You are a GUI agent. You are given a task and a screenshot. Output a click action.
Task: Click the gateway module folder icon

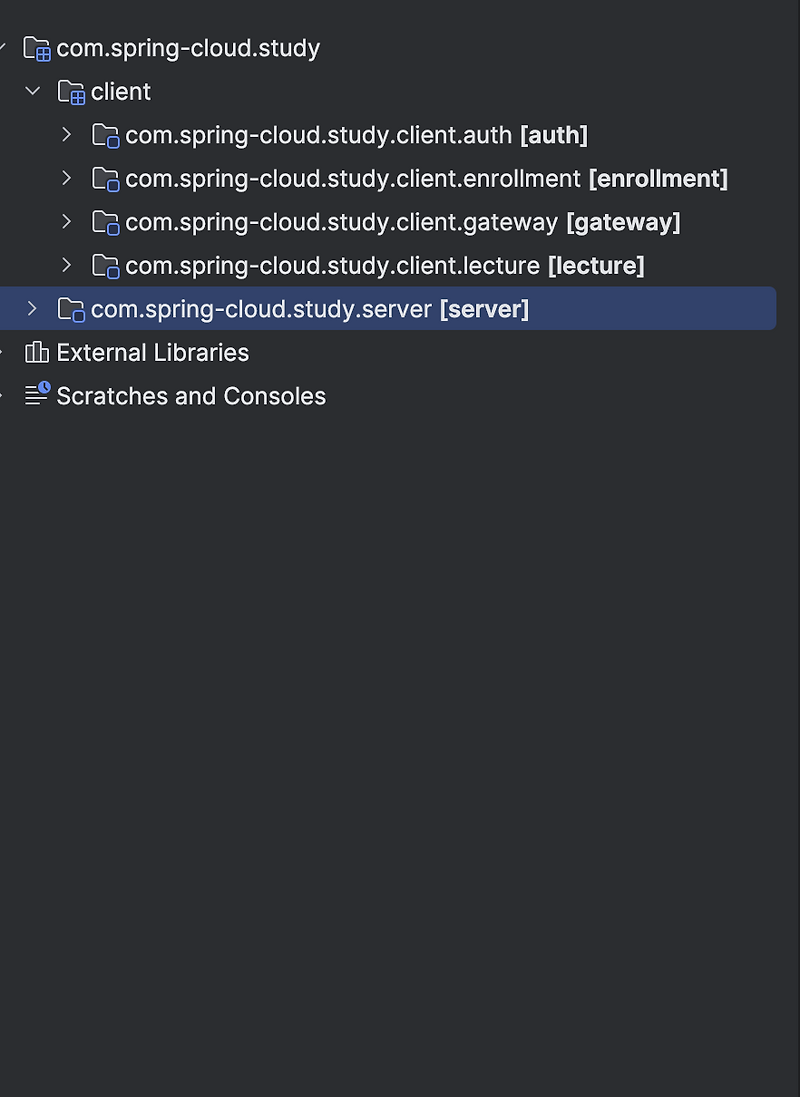pos(106,222)
